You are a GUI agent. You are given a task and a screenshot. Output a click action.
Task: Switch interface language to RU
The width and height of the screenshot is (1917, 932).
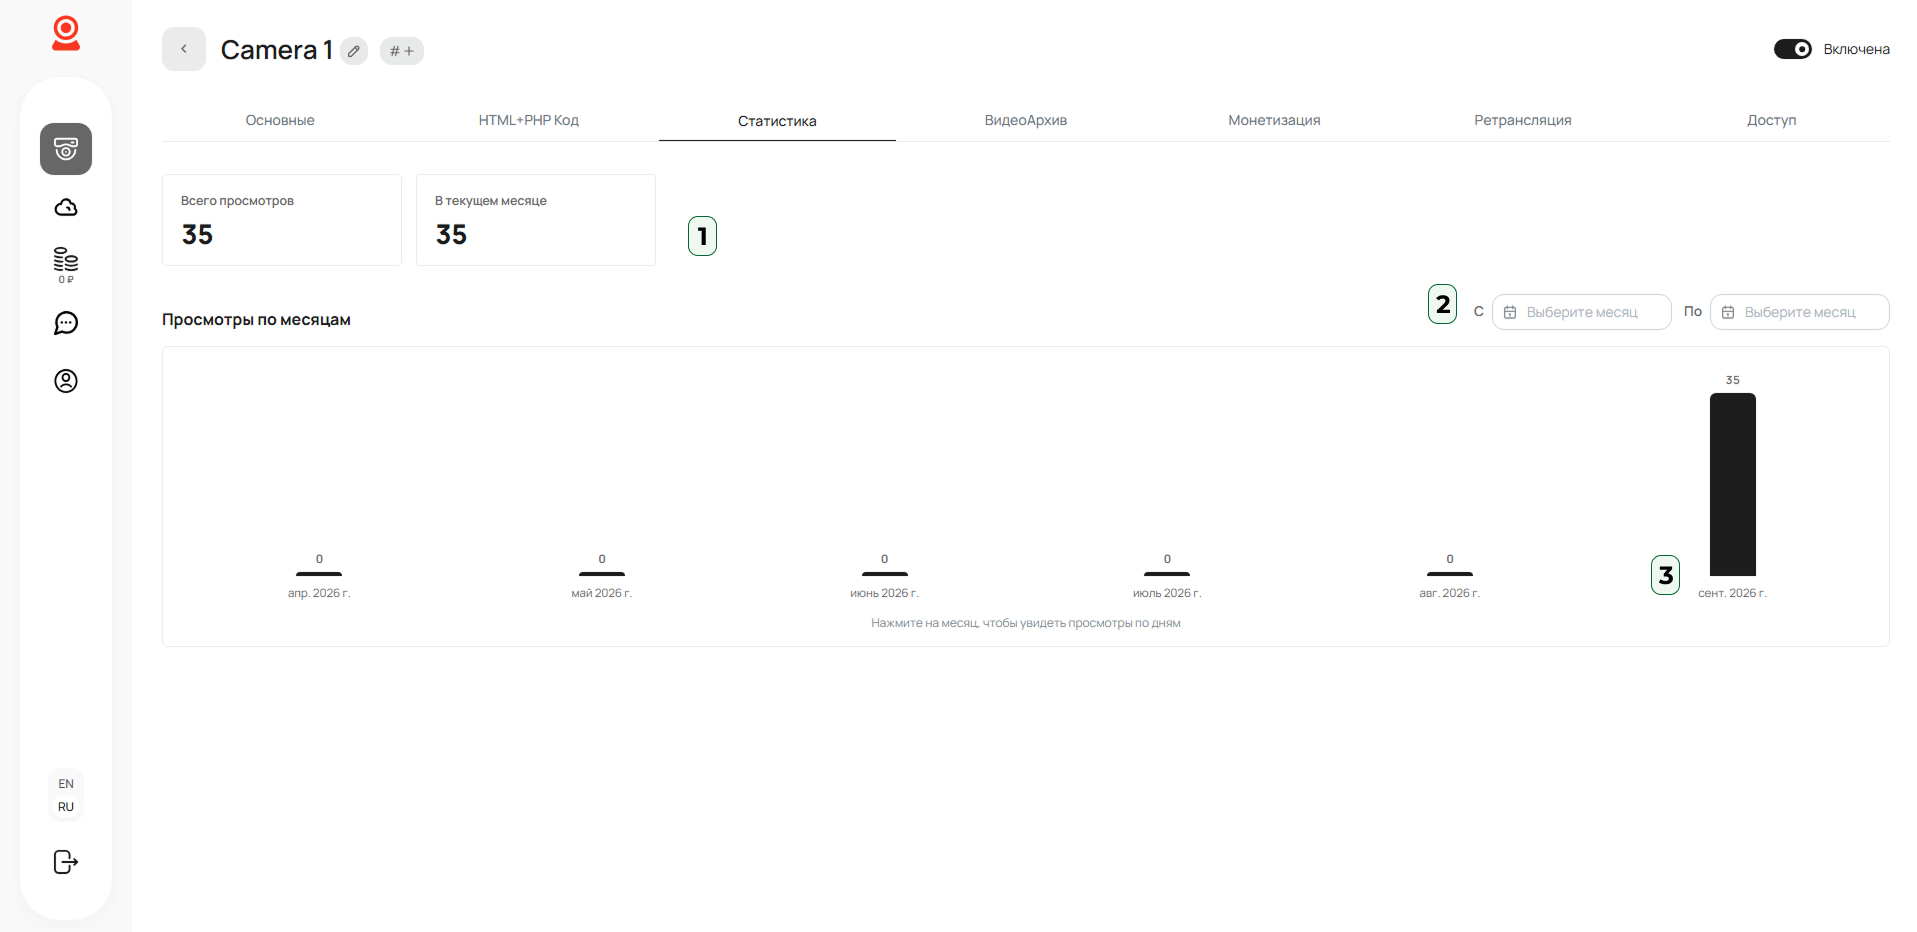tap(66, 807)
